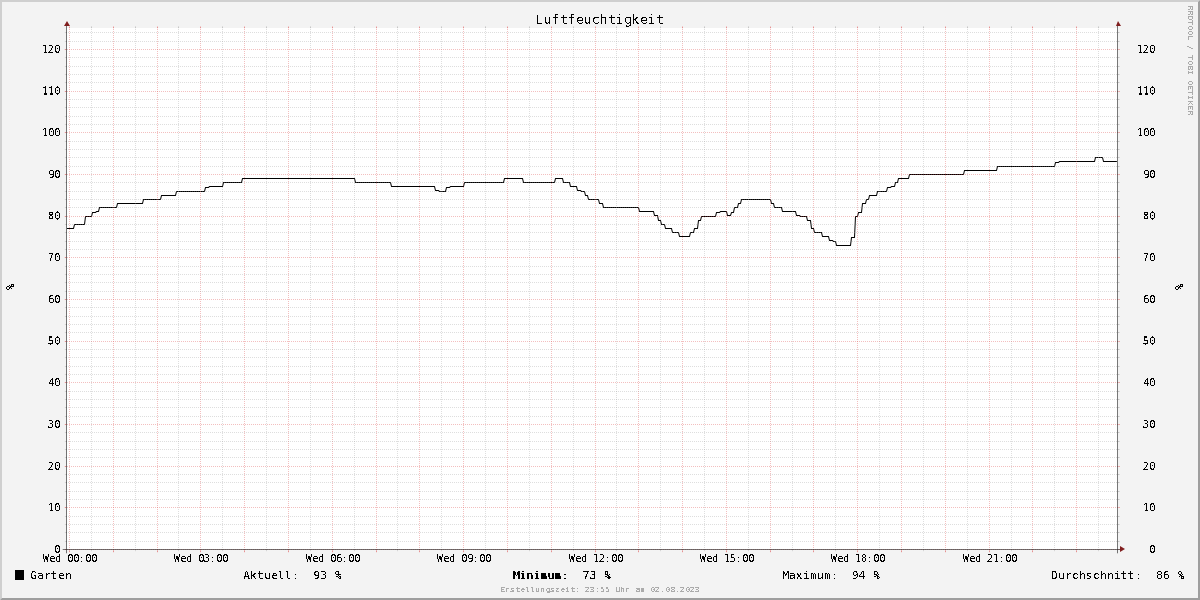This screenshot has width=1200, height=600.
Task: Click the 110 label on right axis
Action: (x=1147, y=91)
